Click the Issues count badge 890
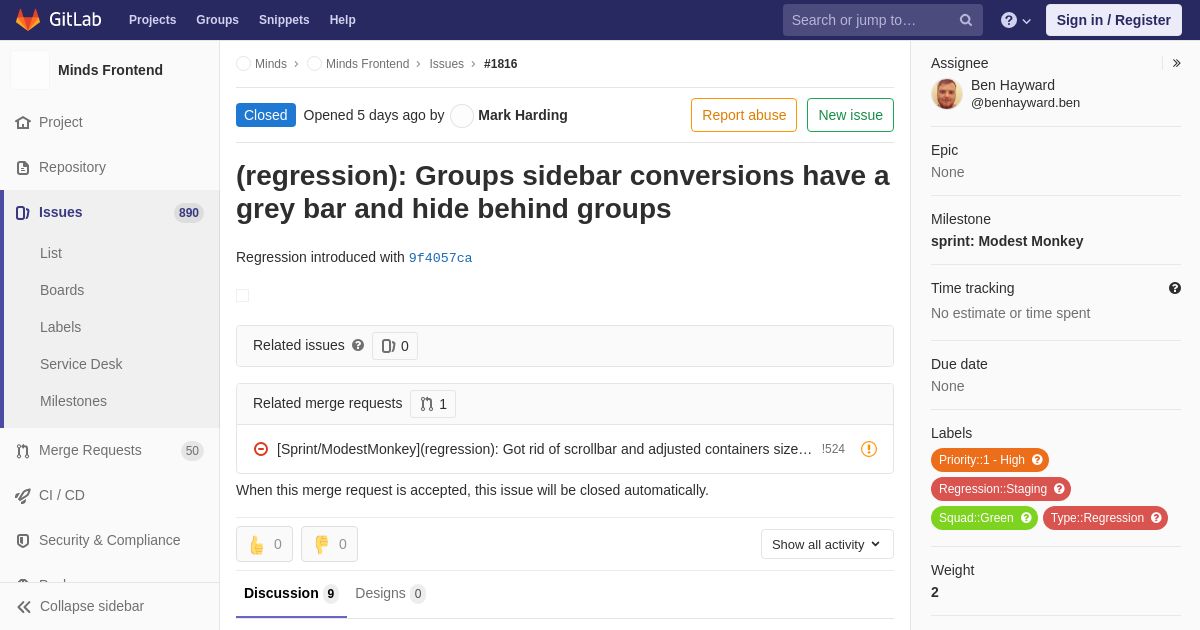Viewport: 1200px width, 630px height. click(188, 213)
